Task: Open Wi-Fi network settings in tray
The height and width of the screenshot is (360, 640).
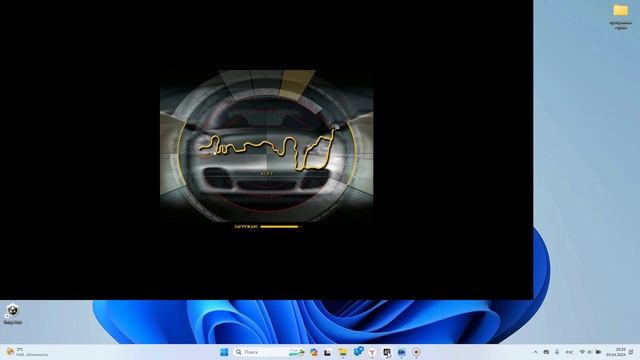Action: click(x=582, y=352)
